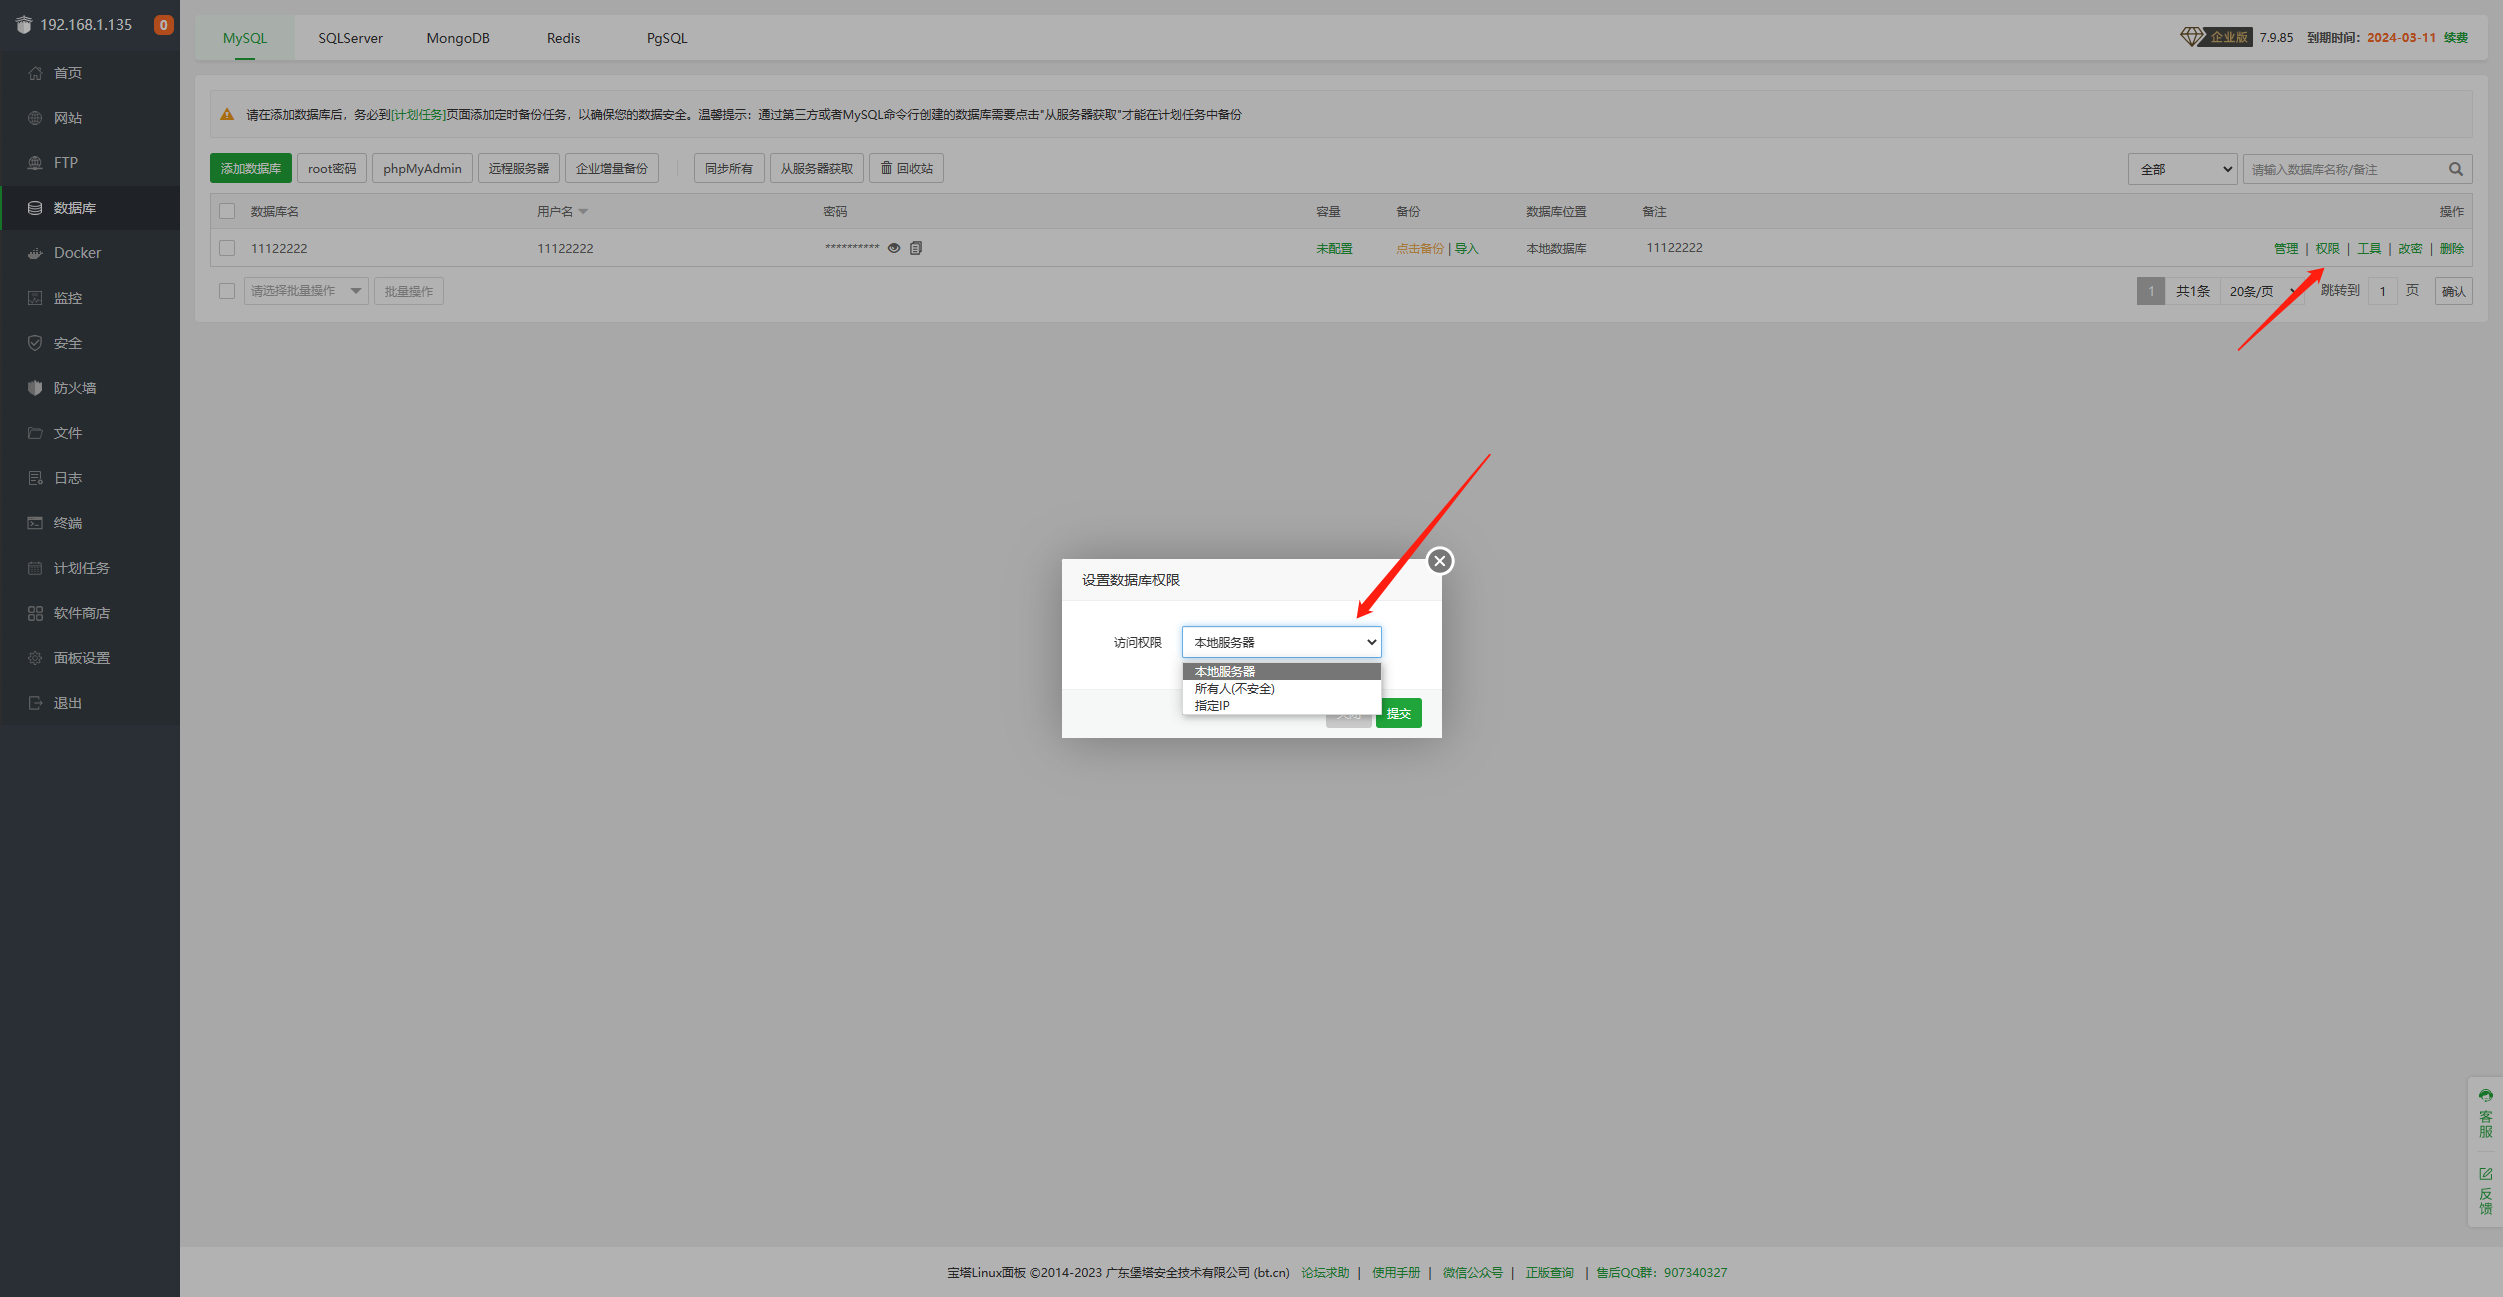
Task: Copy the password with the clipboard icon
Action: [x=916, y=248]
